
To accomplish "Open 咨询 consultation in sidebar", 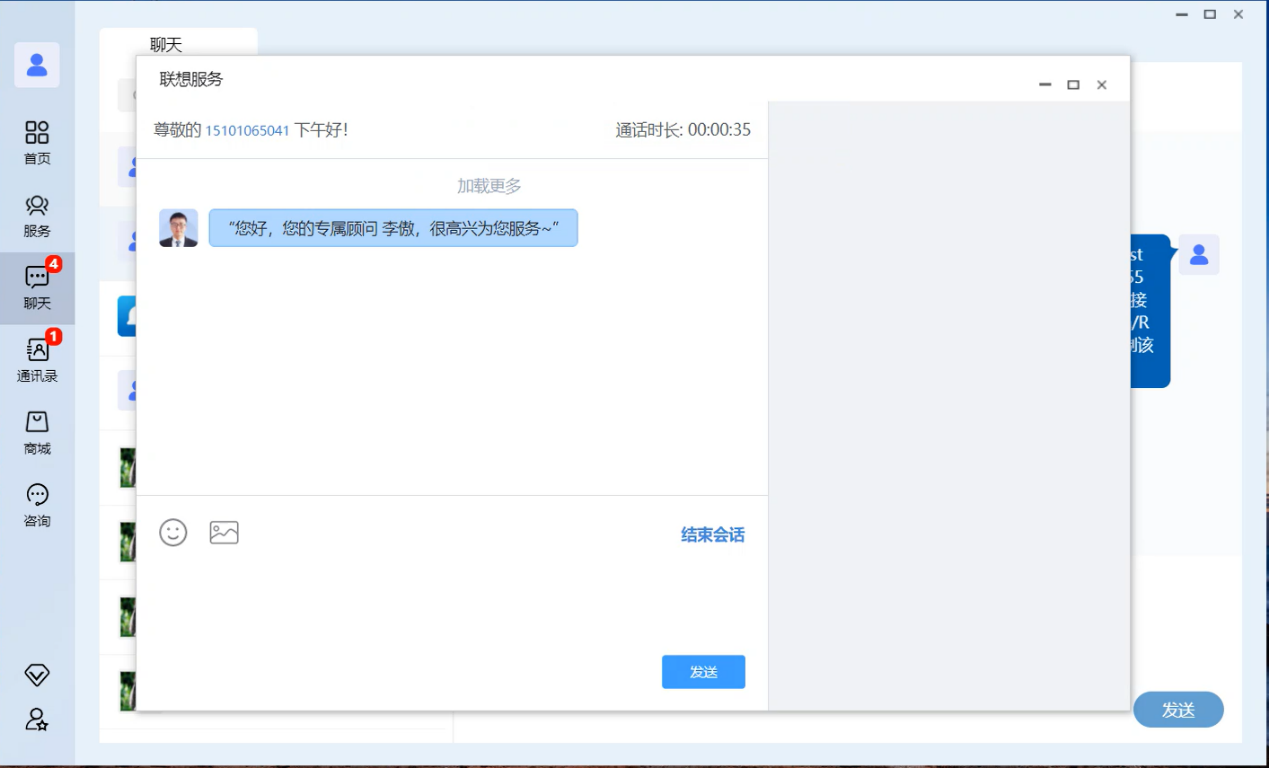I will tap(37, 506).
